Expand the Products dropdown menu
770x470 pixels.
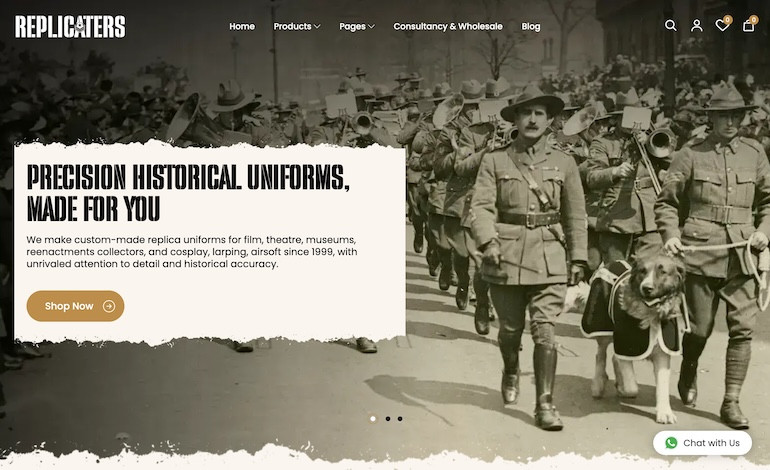tap(296, 27)
